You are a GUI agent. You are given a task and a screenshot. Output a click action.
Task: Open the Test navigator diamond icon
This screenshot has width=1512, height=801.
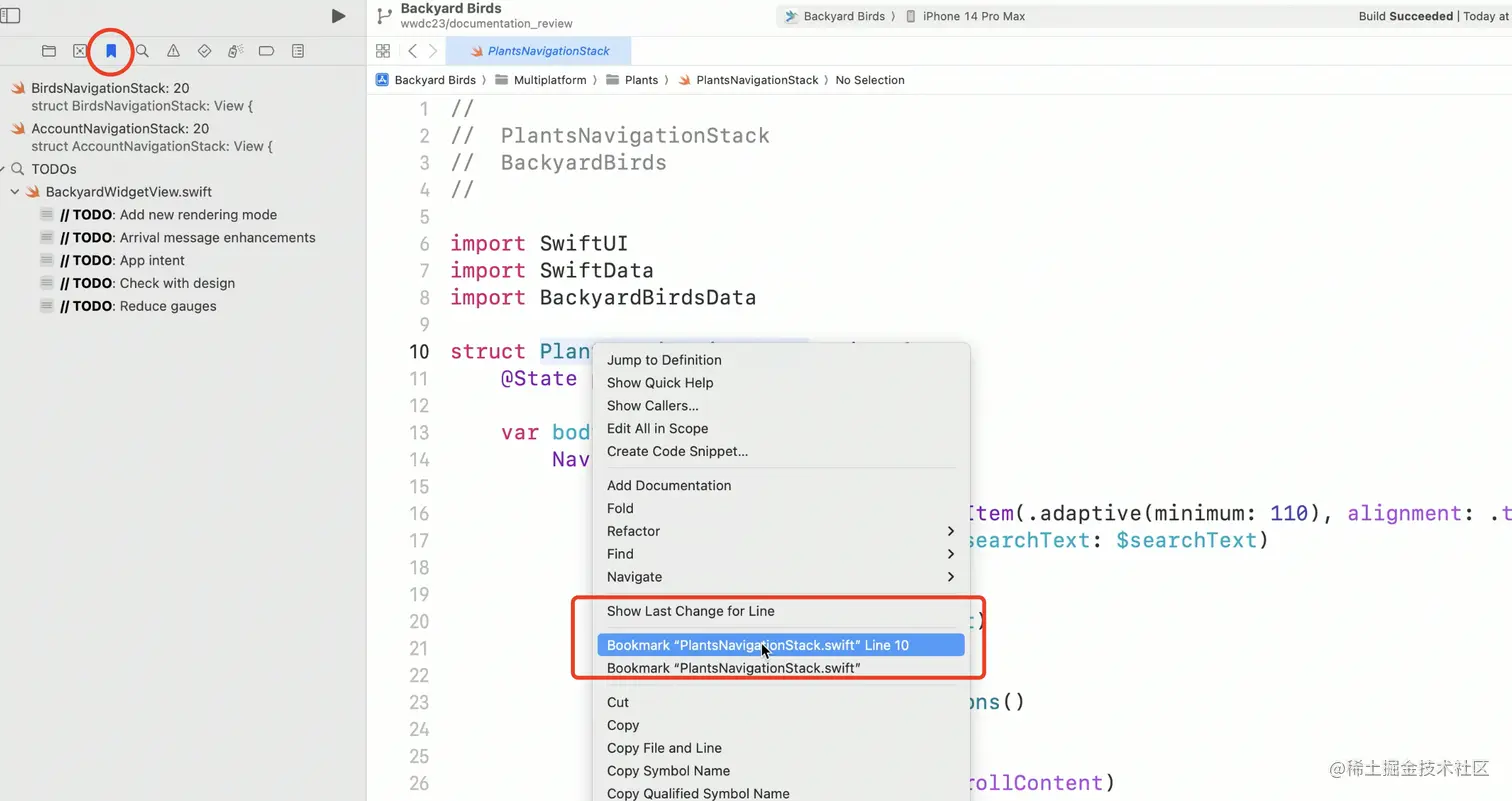(x=204, y=51)
